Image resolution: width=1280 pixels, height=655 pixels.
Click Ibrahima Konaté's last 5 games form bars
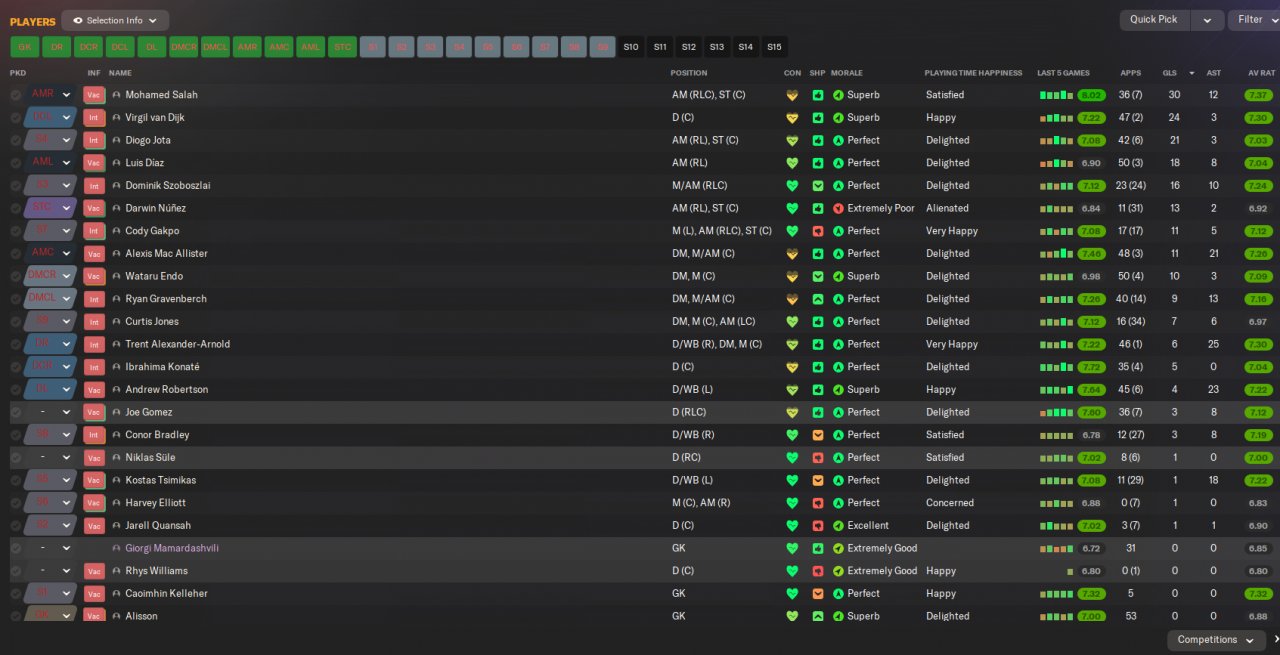tap(1056, 367)
